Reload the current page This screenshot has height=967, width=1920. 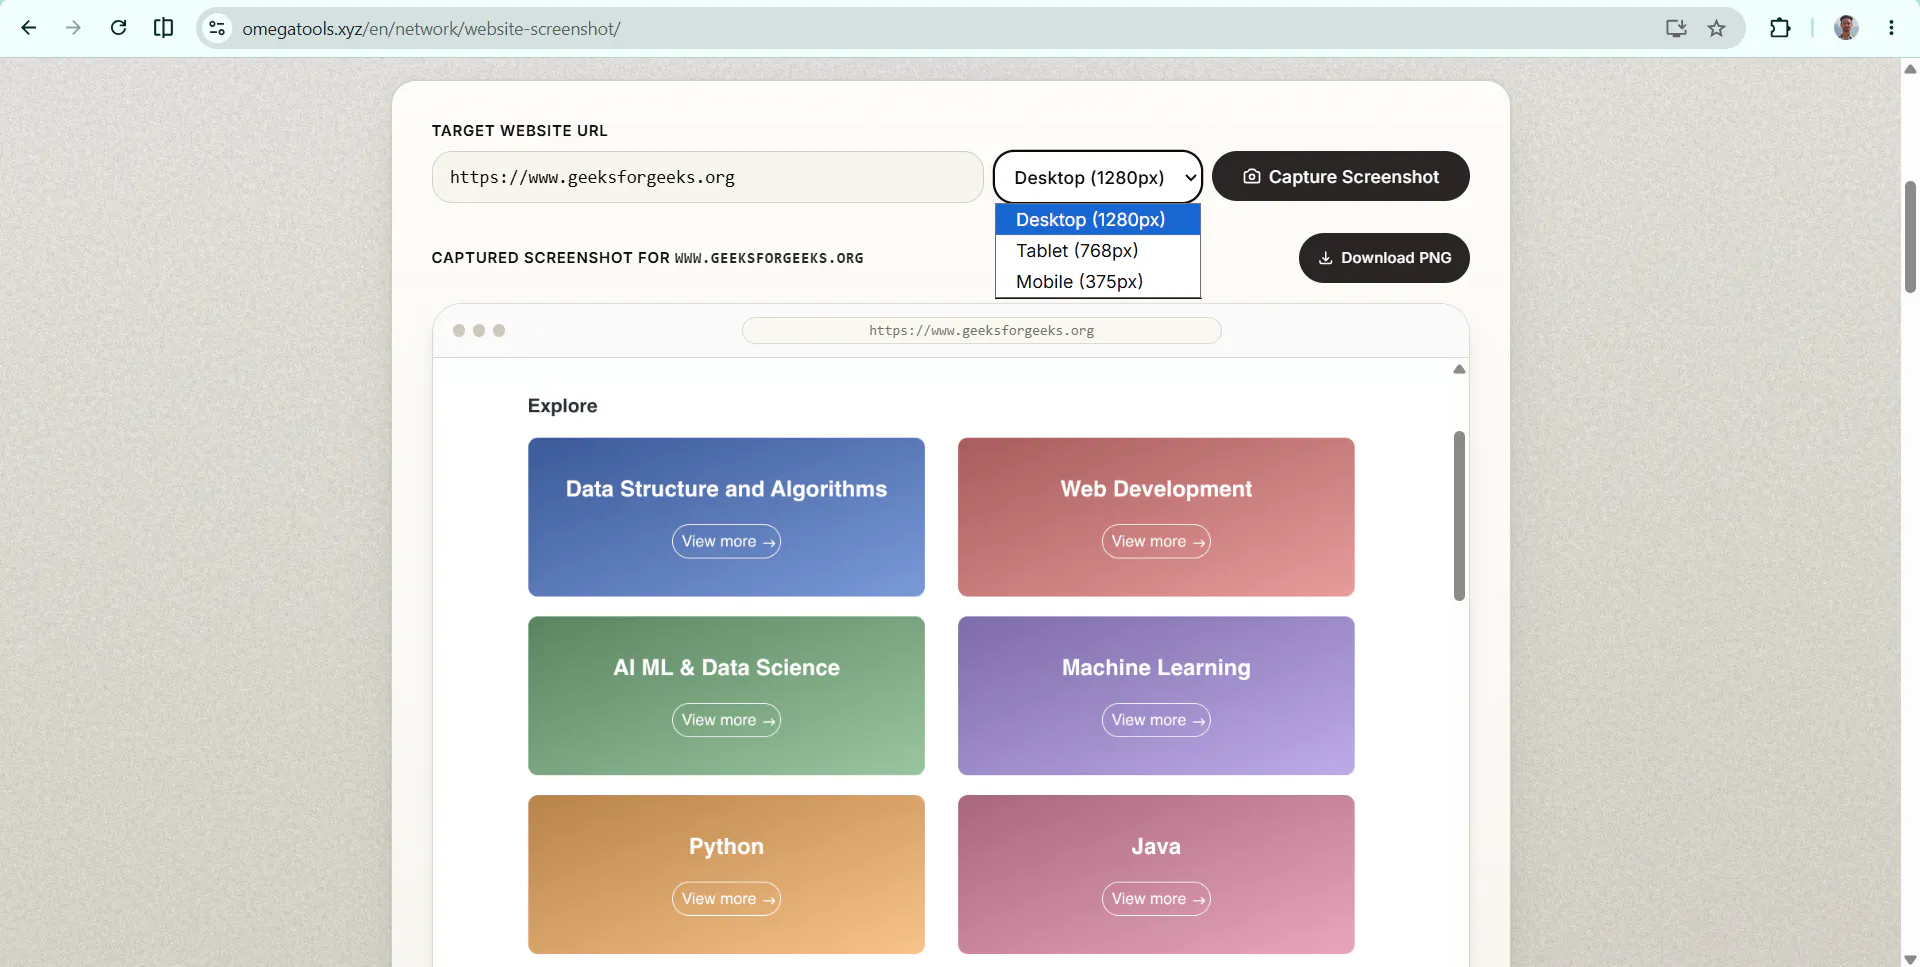click(x=118, y=28)
